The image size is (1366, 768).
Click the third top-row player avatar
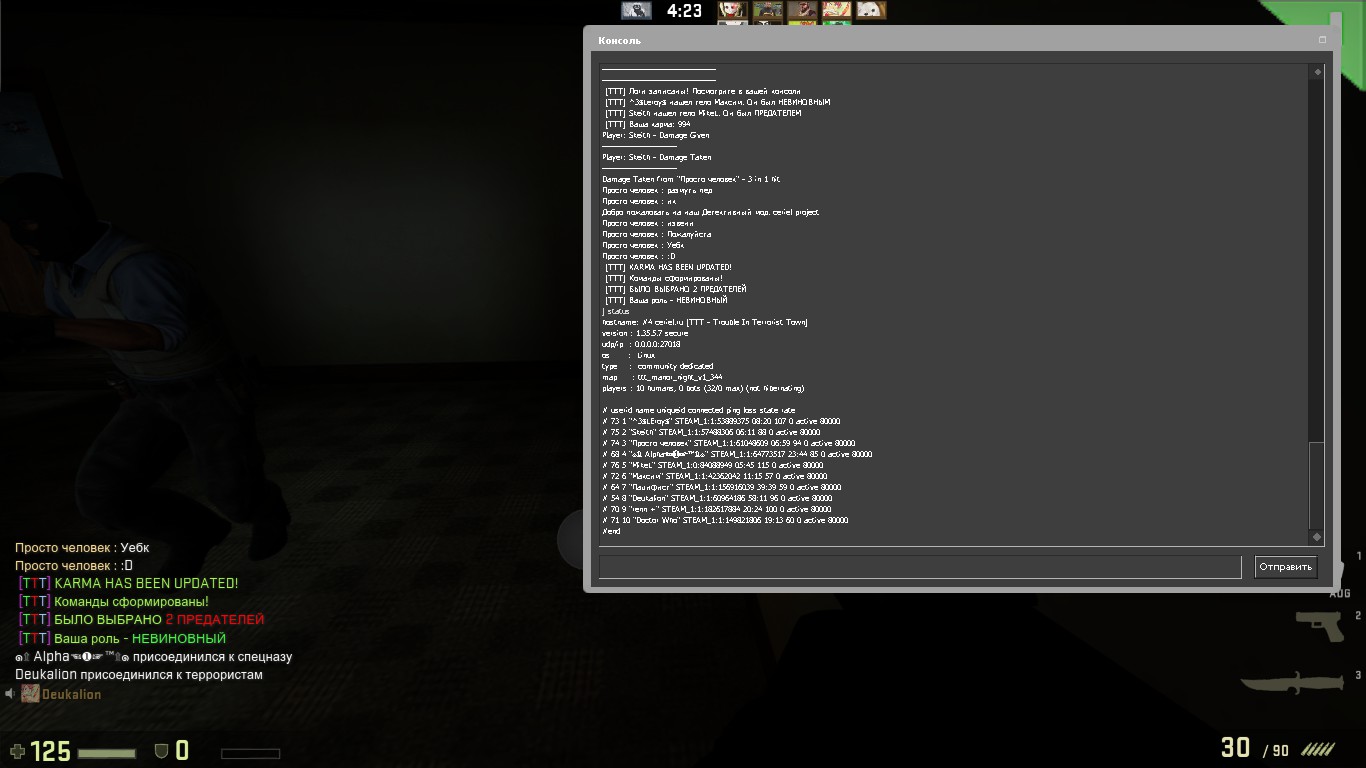[802, 11]
